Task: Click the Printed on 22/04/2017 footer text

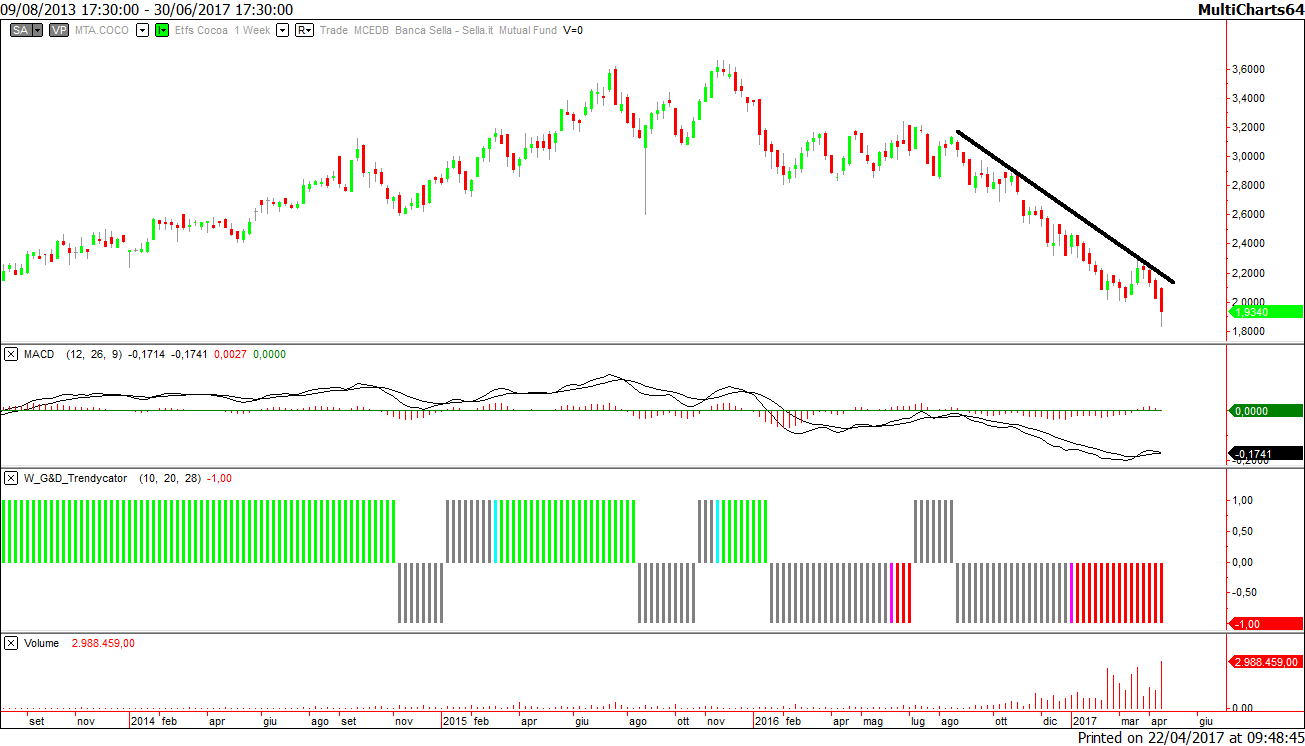Action: (1191, 737)
